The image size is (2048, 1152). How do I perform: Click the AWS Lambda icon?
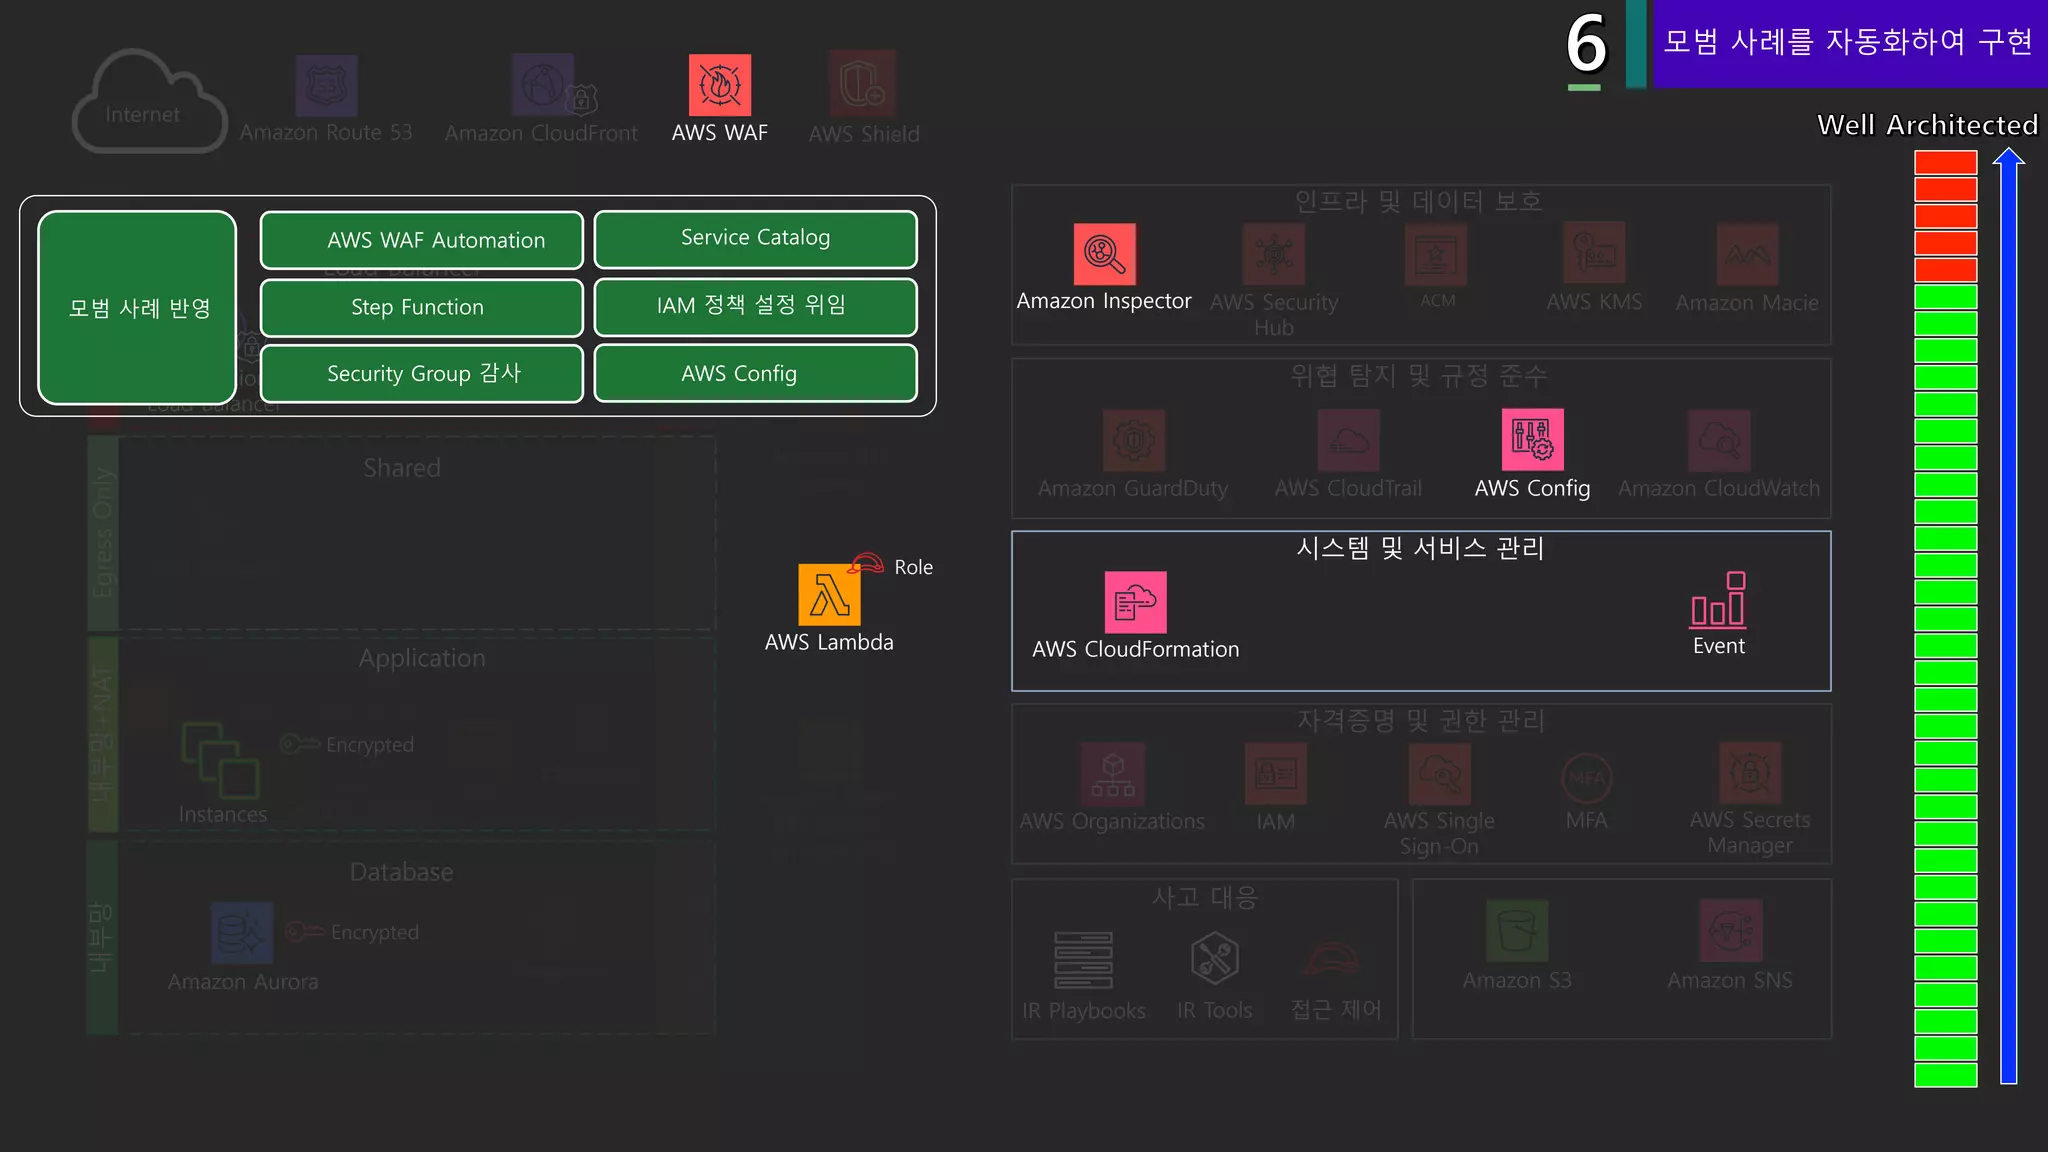coord(829,595)
